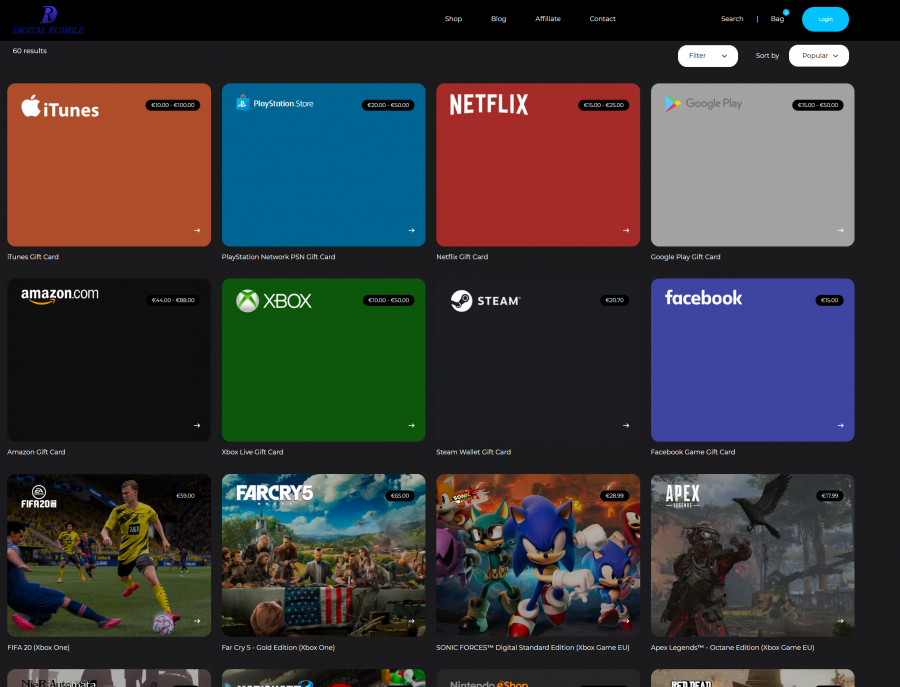The width and height of the screenshot is (900, 687).
Task: Open PlayStation Network PSN Gift Card link
Action: [x=278, y=257]
